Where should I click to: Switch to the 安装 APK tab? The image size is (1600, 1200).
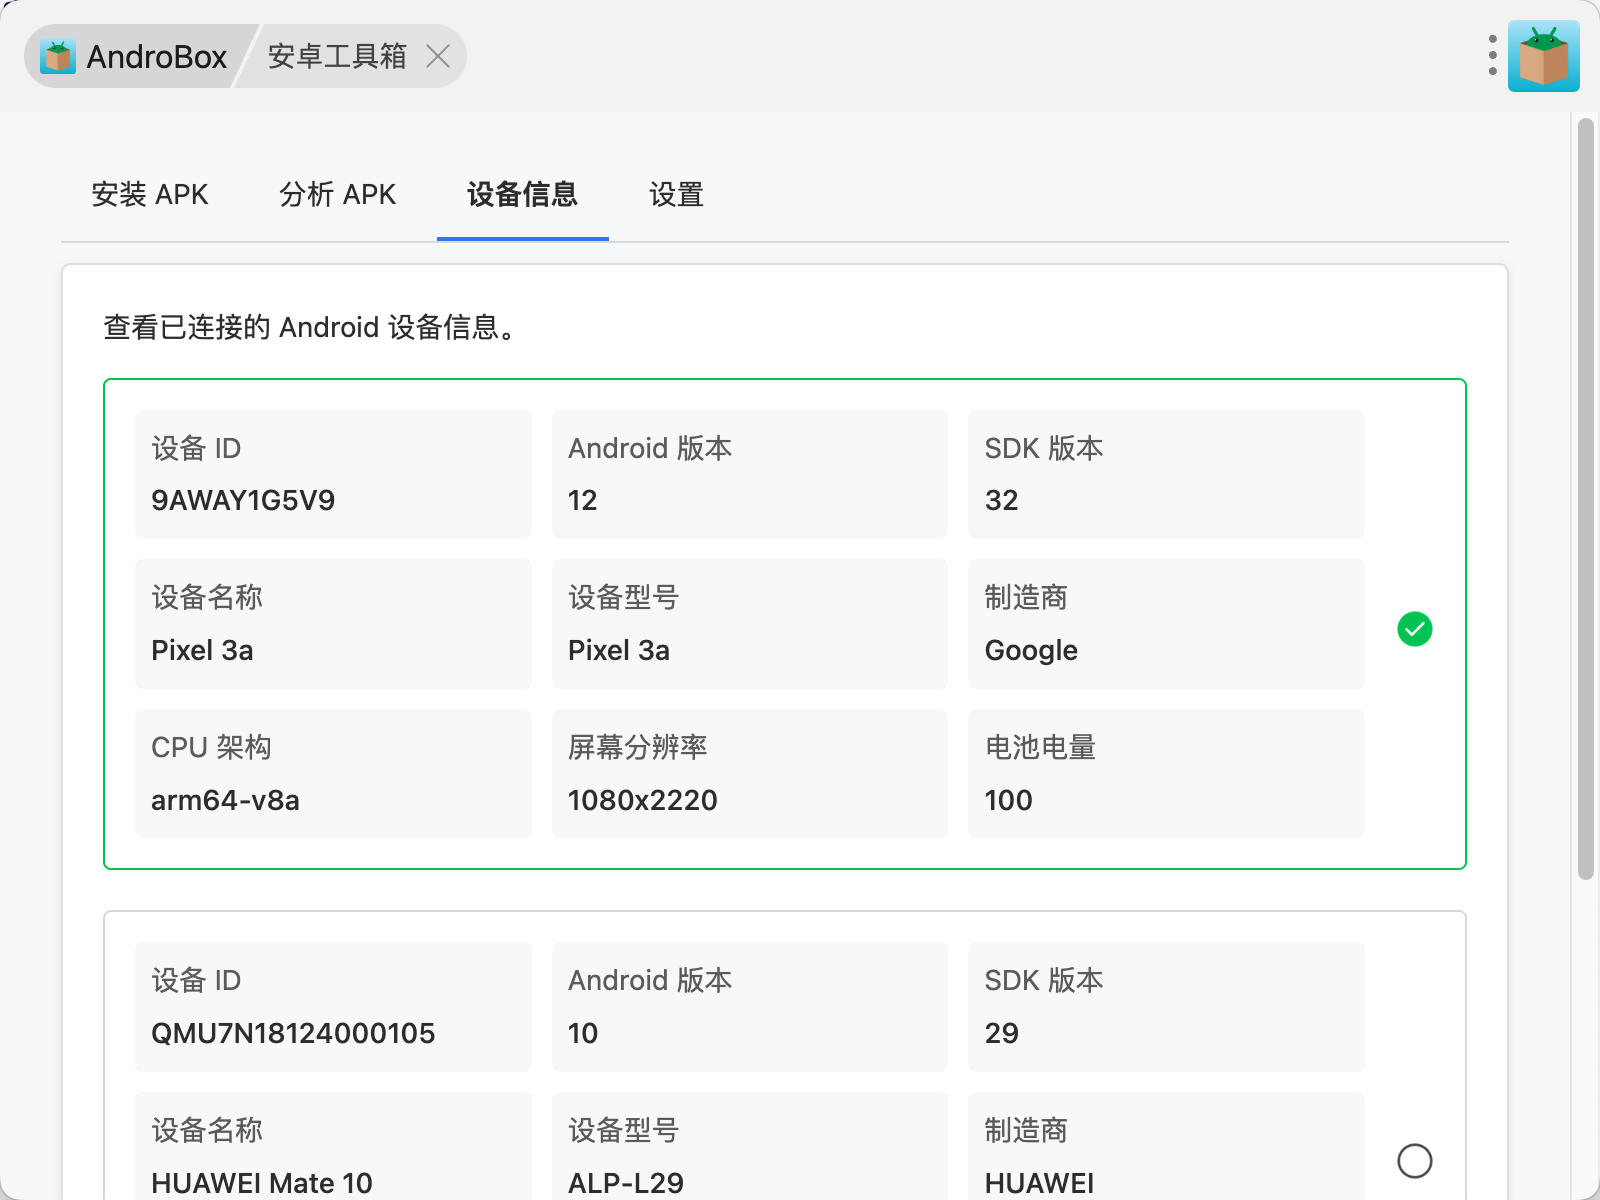150,194
